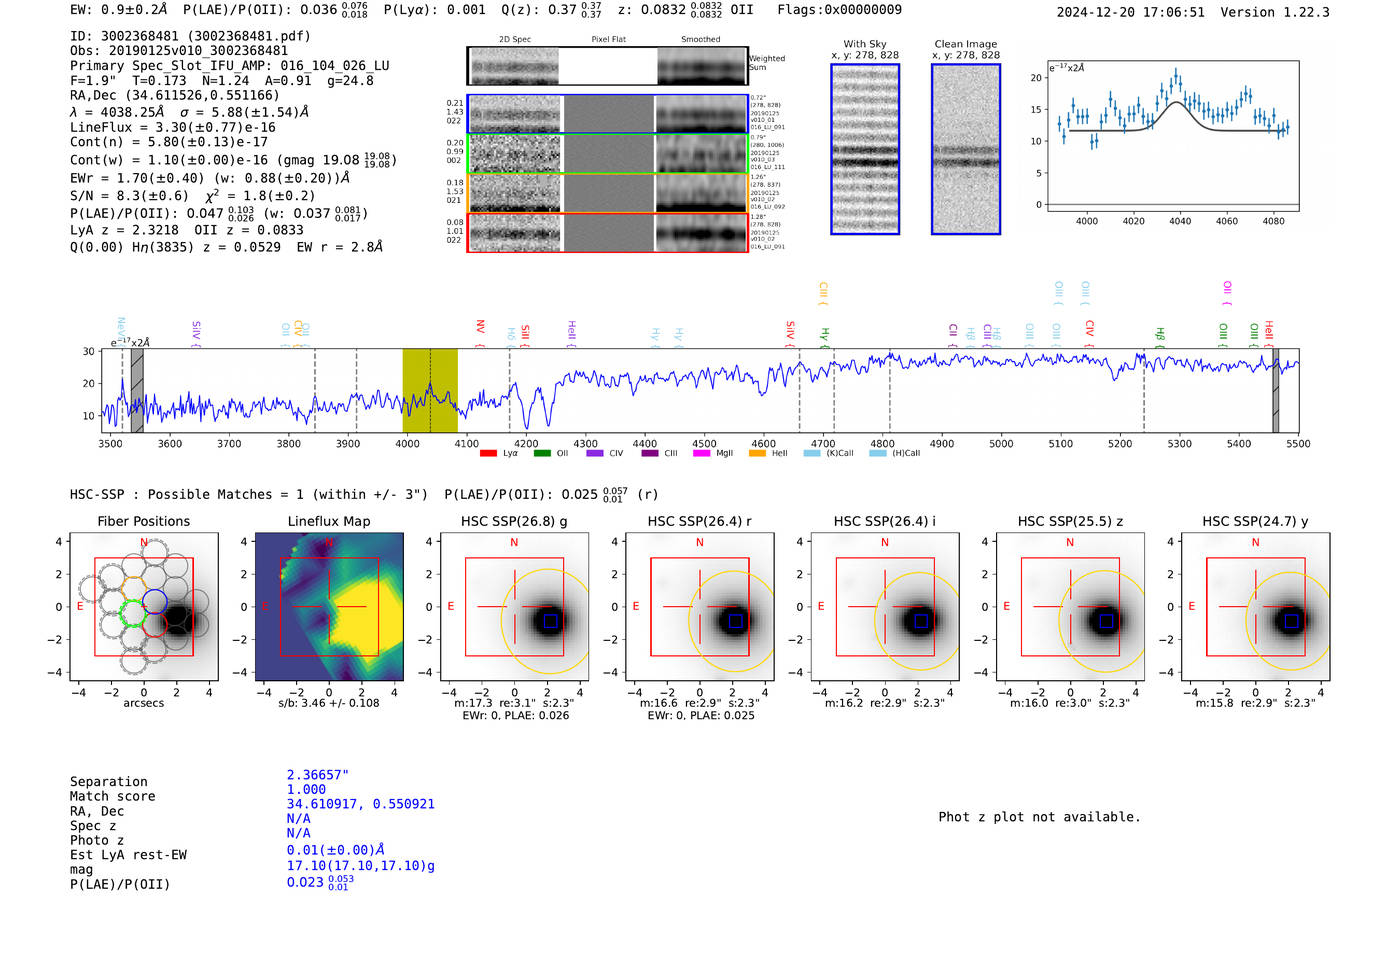This screenshot has height=953, width=1400.
Task: Open the HSC SSP(25.5) z image
Action: [x=1070, y=606]
